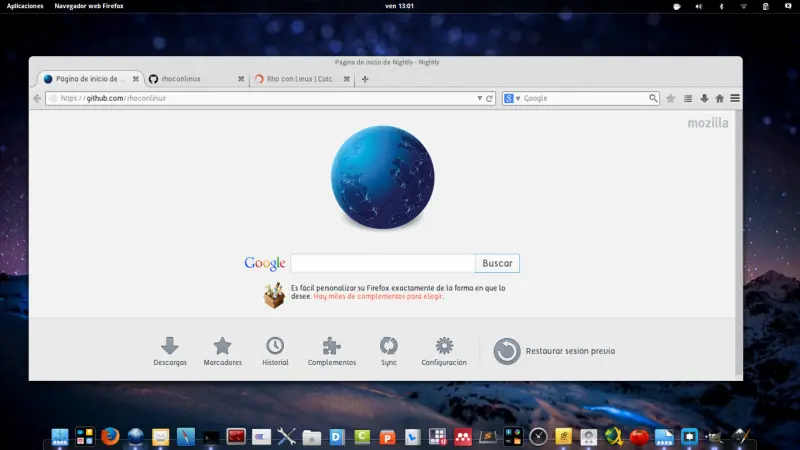Open the clock icon in the dock
This screenshot has height=450, width=800.
tap(538, 437)
